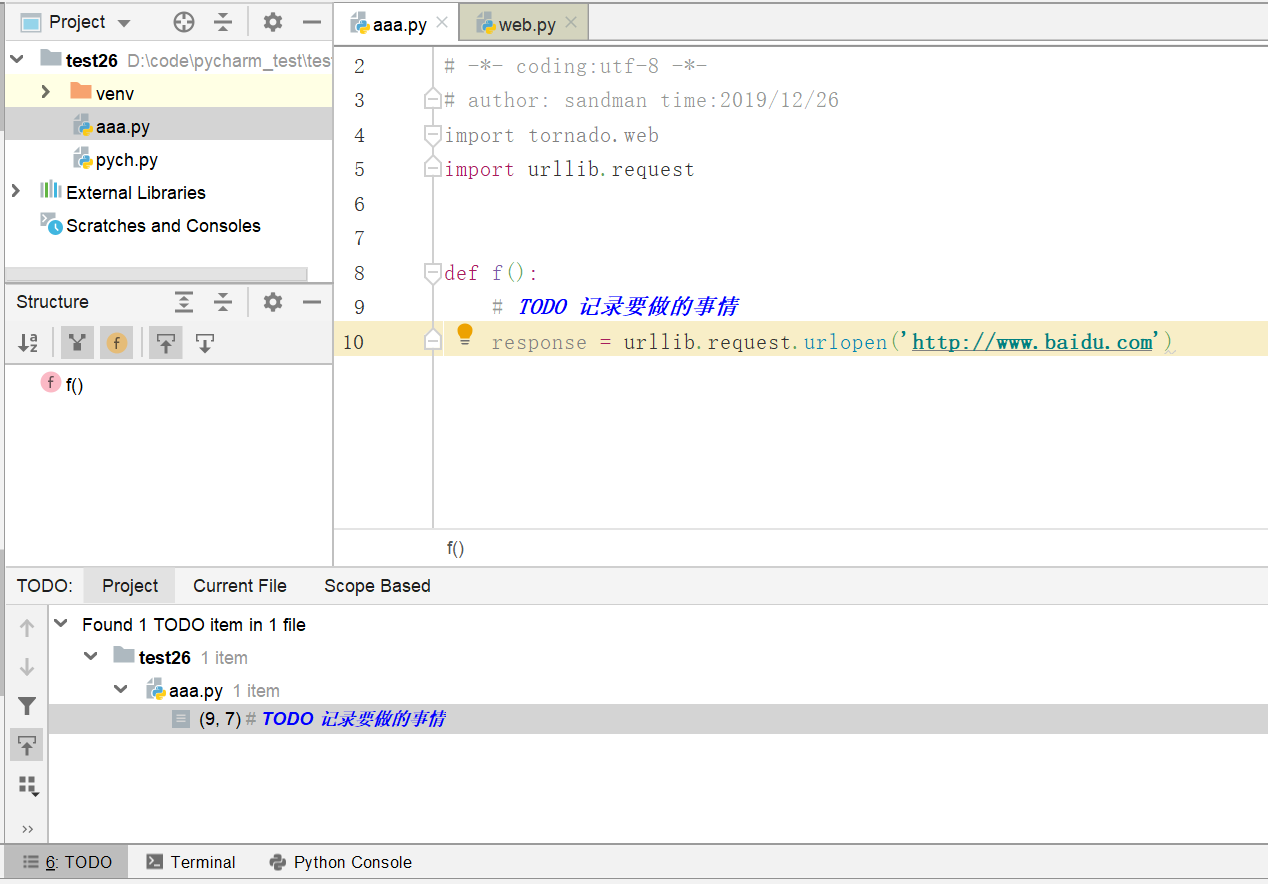Expand the venv folder

(46, 92)
